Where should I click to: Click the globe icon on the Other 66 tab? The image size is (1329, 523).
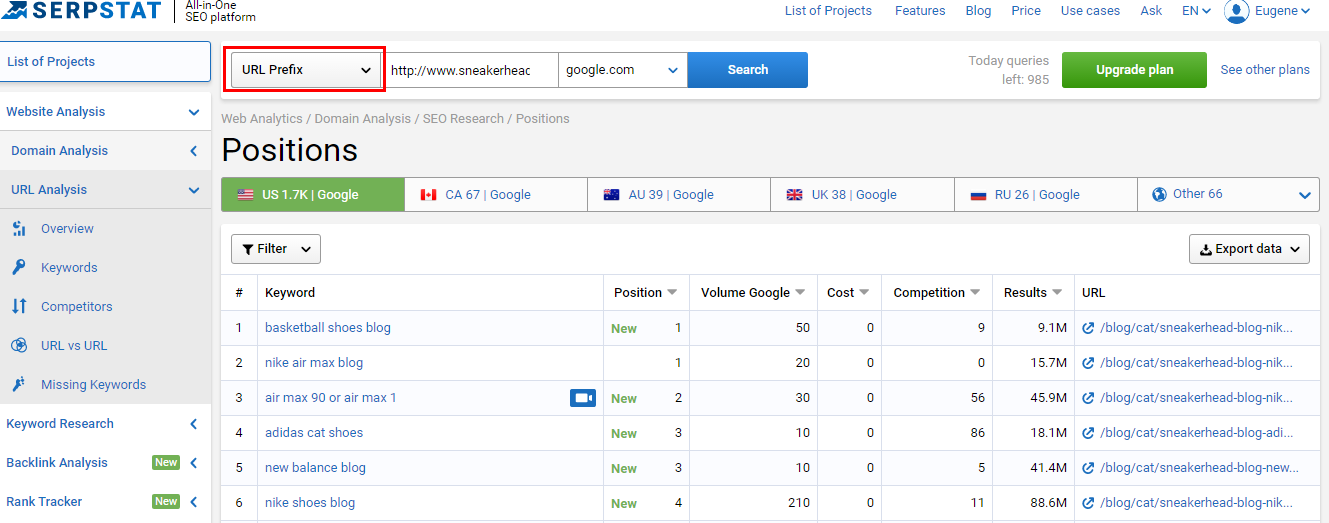coord(1160,195)
